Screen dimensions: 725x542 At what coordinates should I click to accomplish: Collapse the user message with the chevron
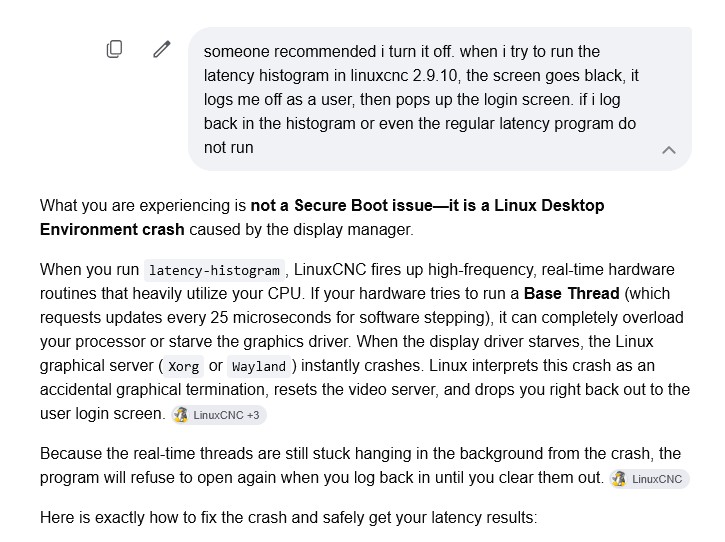click(x=669, y=150)
